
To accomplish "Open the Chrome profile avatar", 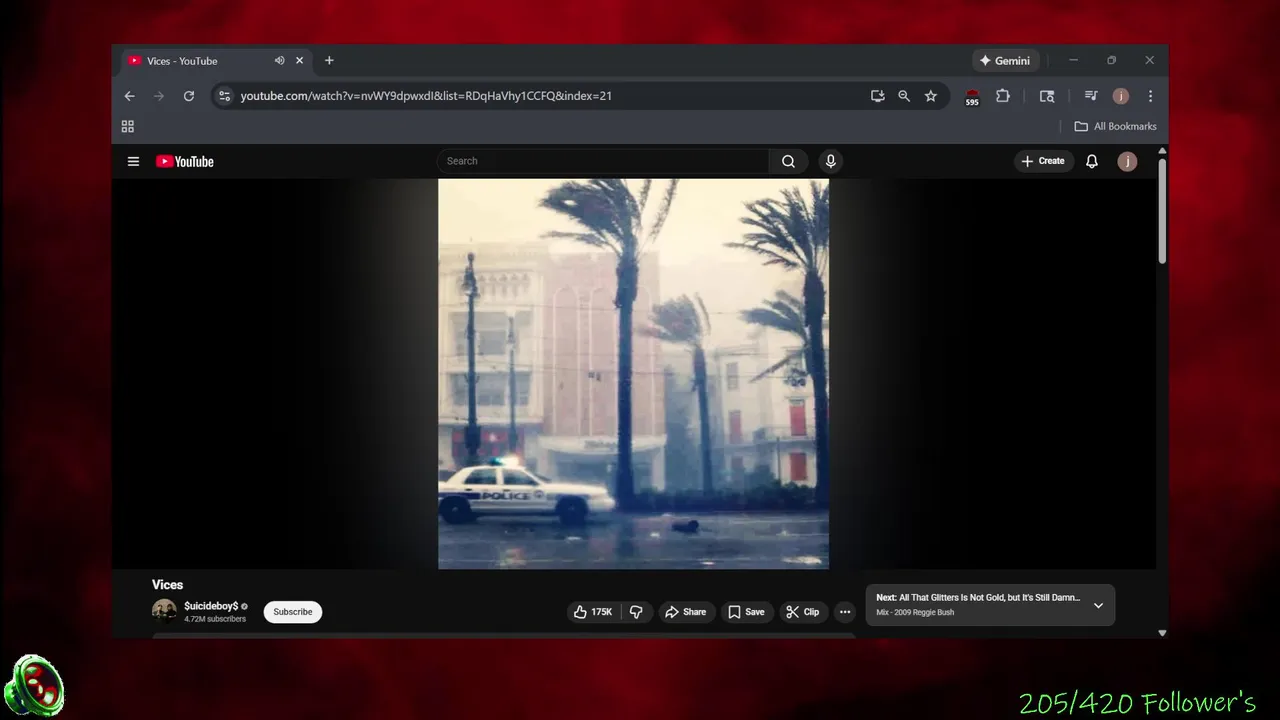I will point(1121,96).
